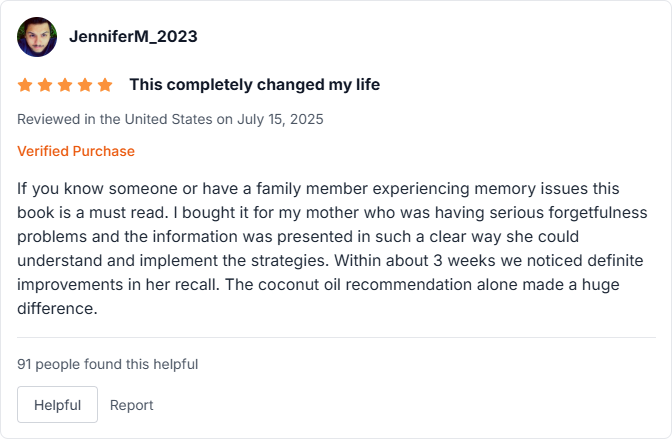Viewport: 672px width, 439px height.
Task: Click JenniferM_2023's profile avatar
Action: coord(37,37)
